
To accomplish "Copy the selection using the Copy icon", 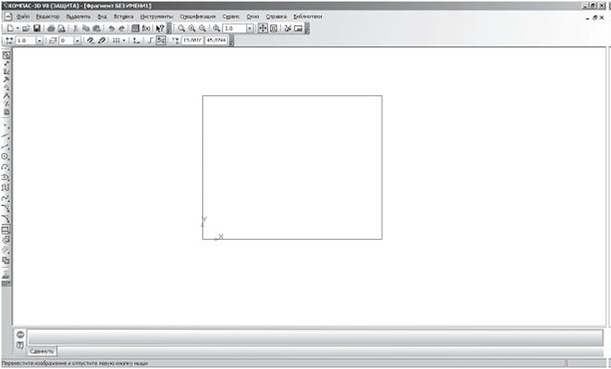I will click(x=86, y=28).
